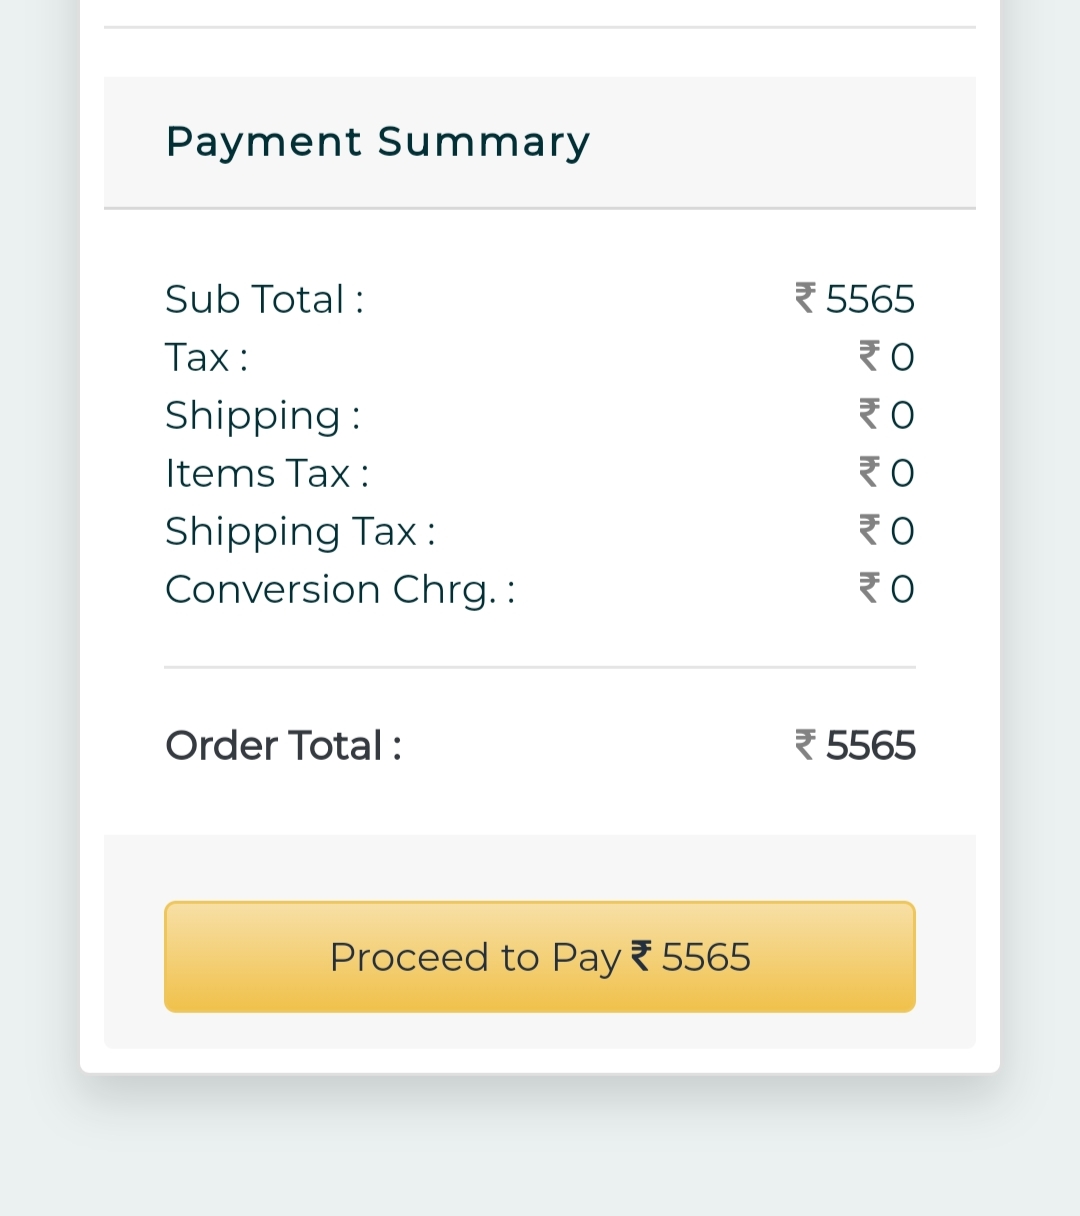The height and width of the screenshot is (1216, 1080).
Task: Click the rupee symbol in Conversion Chrg. row
Action: pyautogui.click(x=869, y=588)
